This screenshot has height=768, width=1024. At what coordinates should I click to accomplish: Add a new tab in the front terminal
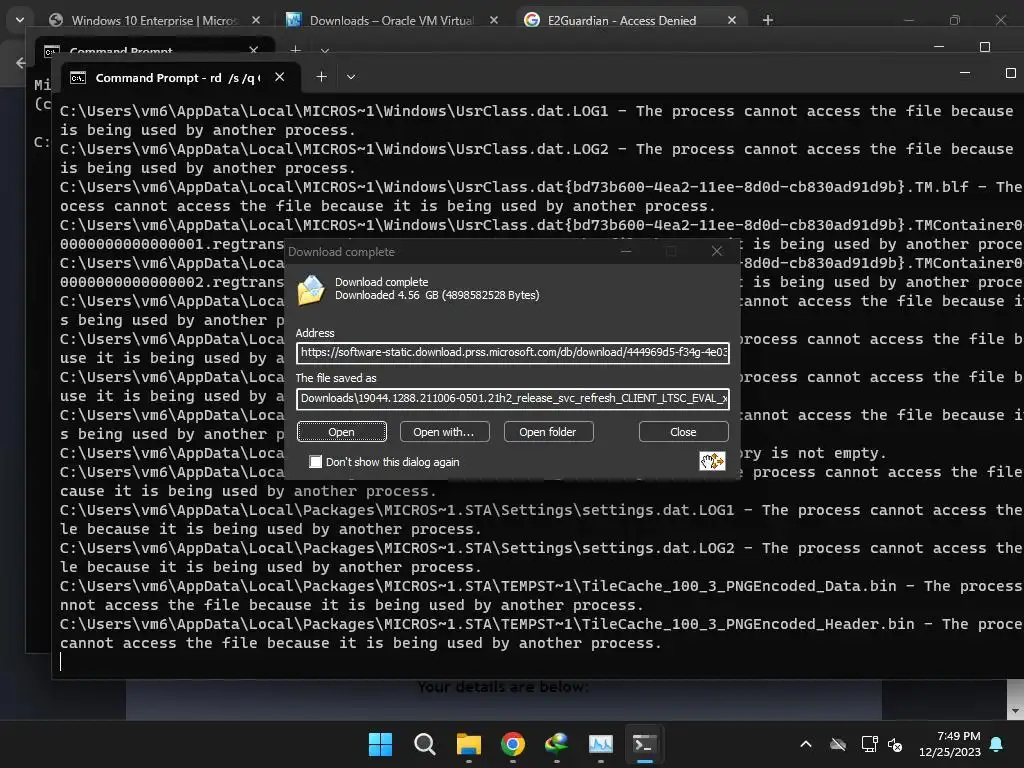click(321, 77)
